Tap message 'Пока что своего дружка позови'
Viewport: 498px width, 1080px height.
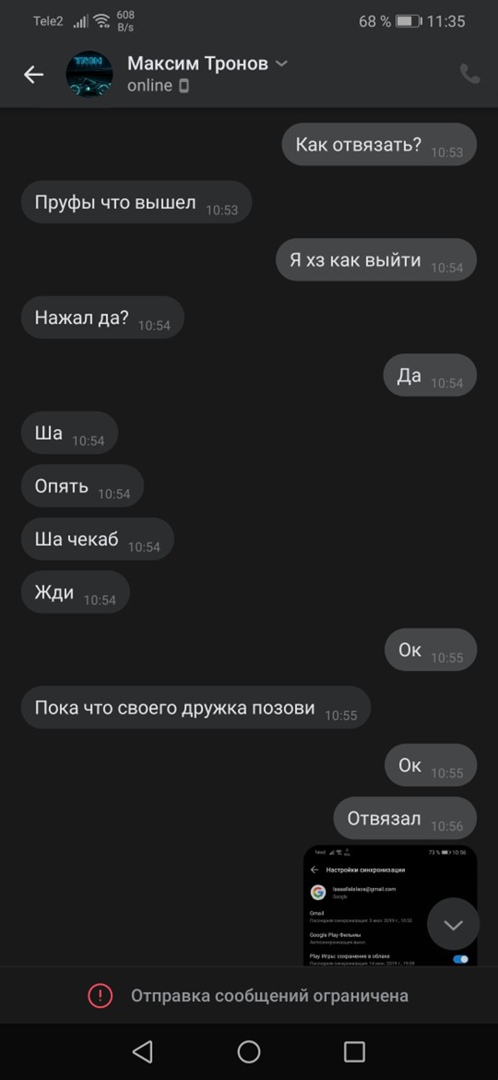coord(196,707)
